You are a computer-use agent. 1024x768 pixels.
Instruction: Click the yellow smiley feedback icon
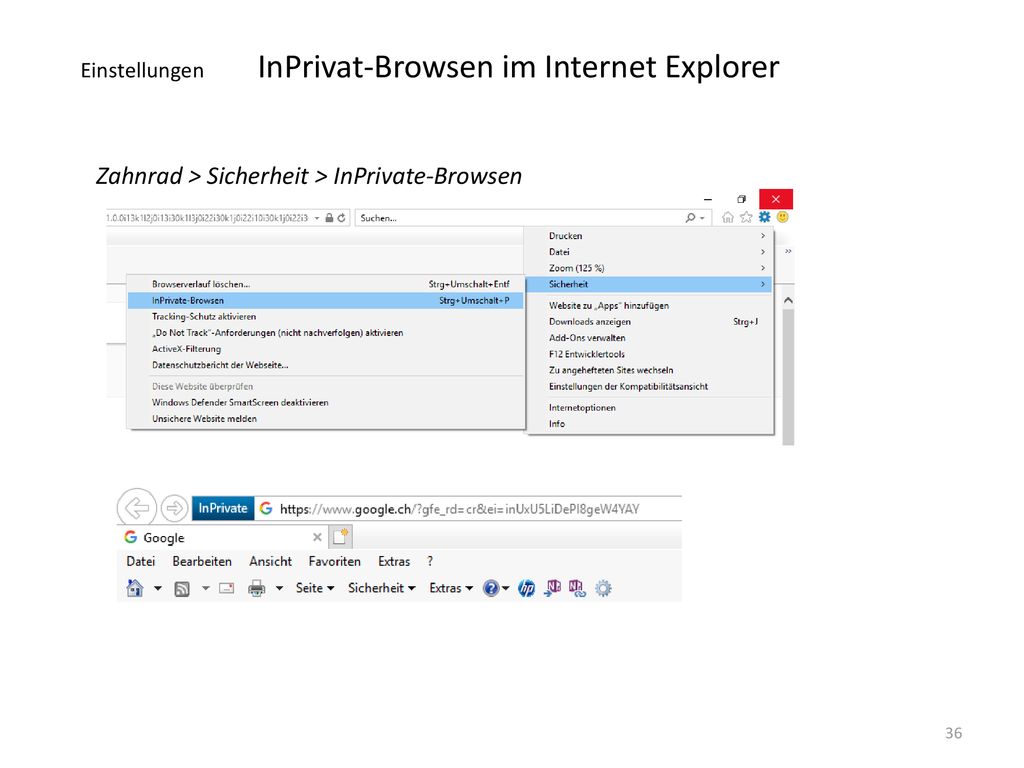tap(782, 217)
